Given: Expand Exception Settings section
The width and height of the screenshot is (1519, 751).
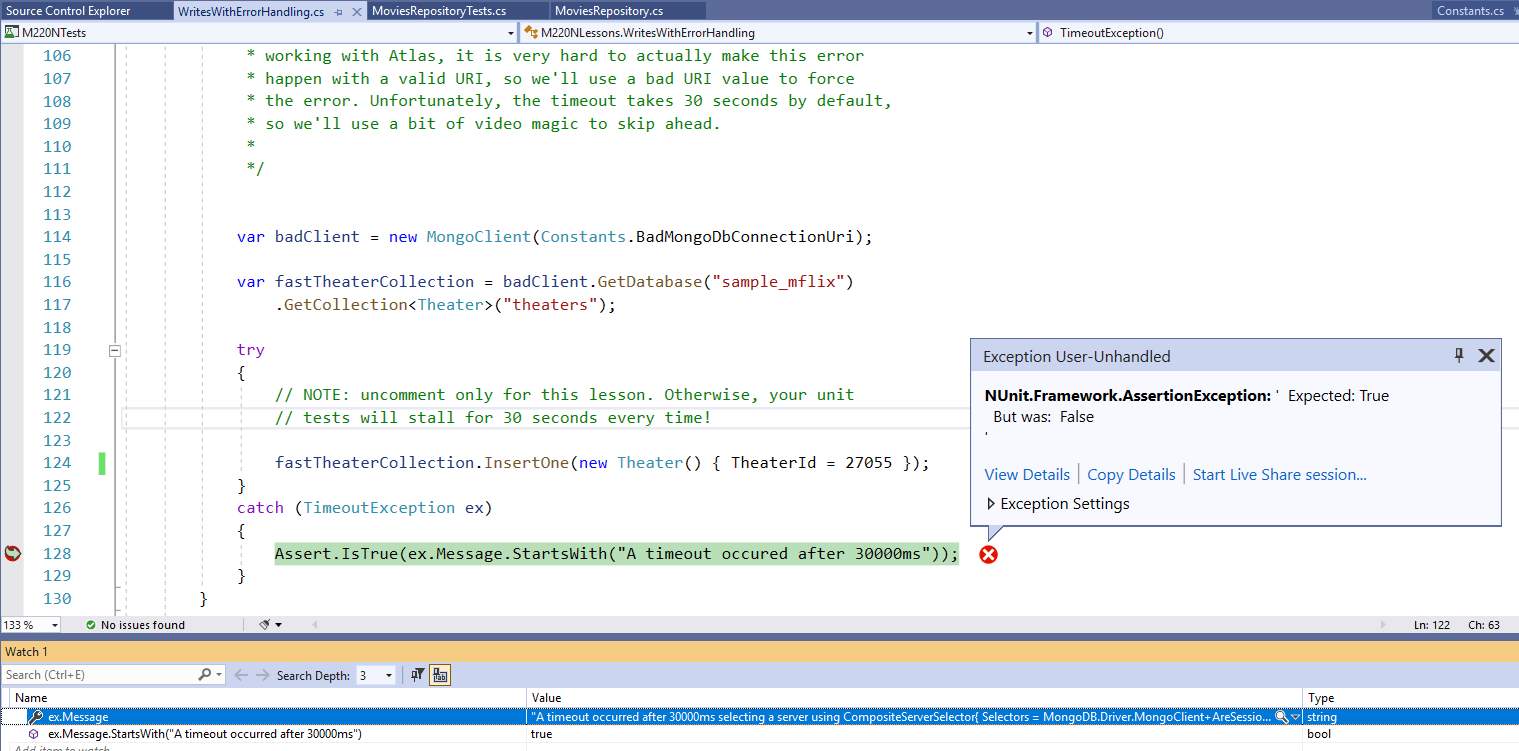Looking at the screenshot, I should pos(992,504).
